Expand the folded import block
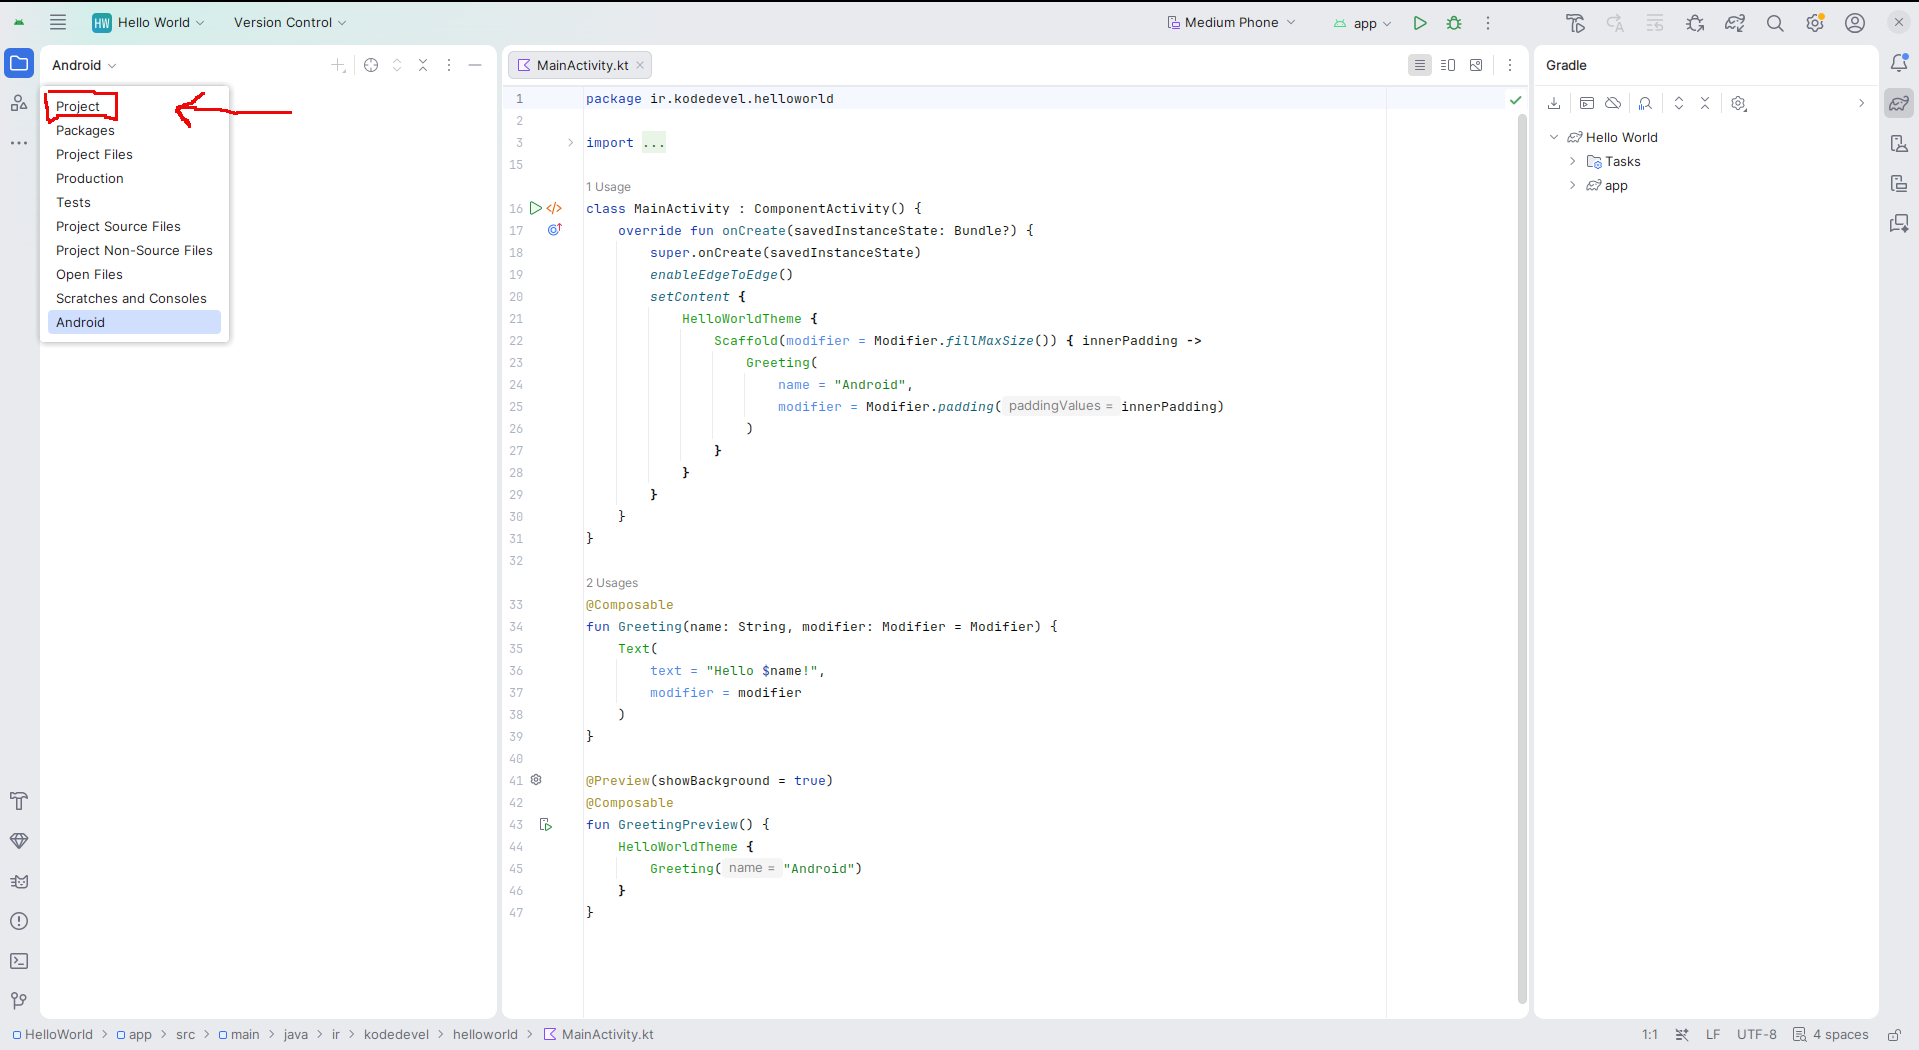Image resolution: width=1919 pixels, height=1050 pixels. (570, 142)
